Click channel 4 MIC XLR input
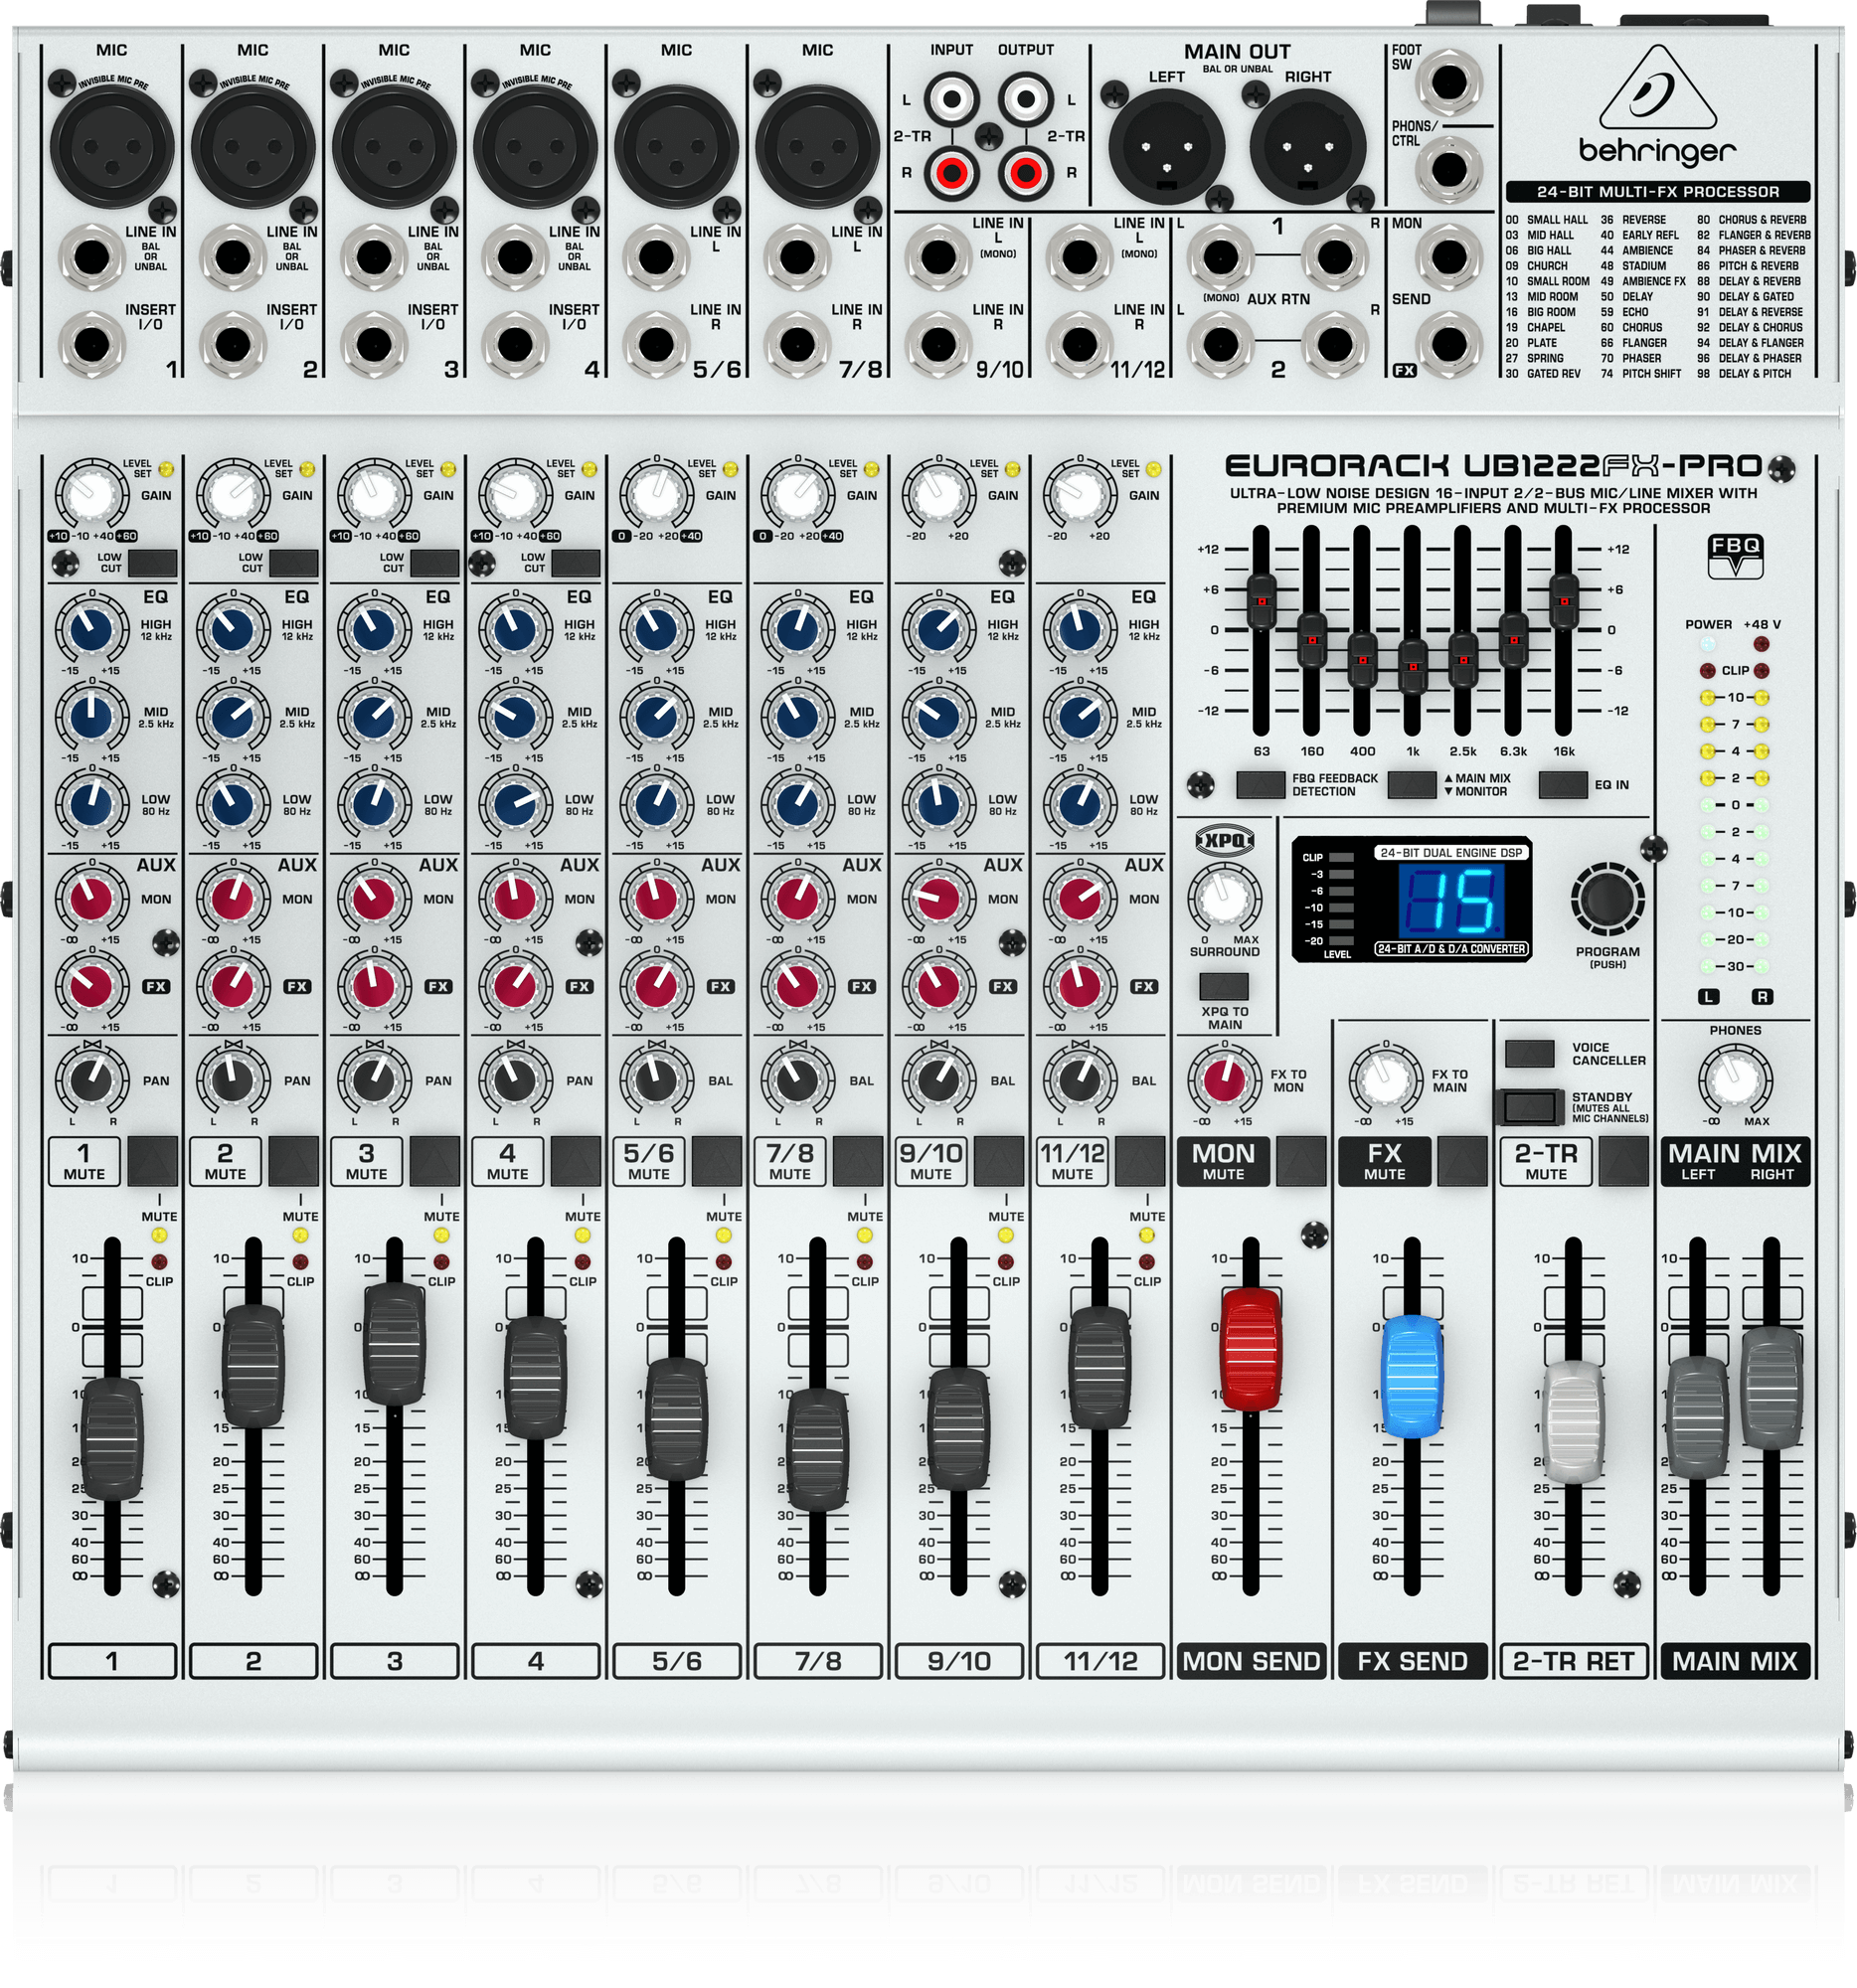Image resolution: width=1857 pixels, height=1988 pixels. (535, 147)
